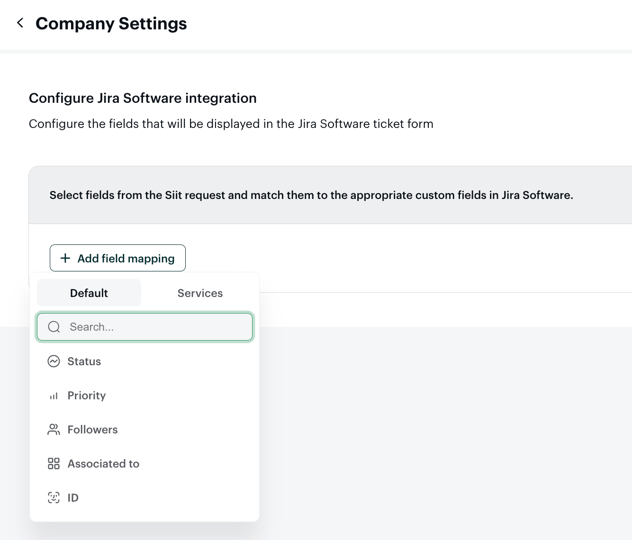Screen dimensions: 632x540
Task: Click the Followers people icon
Action: pyautogui.click(x=54, y=430)
